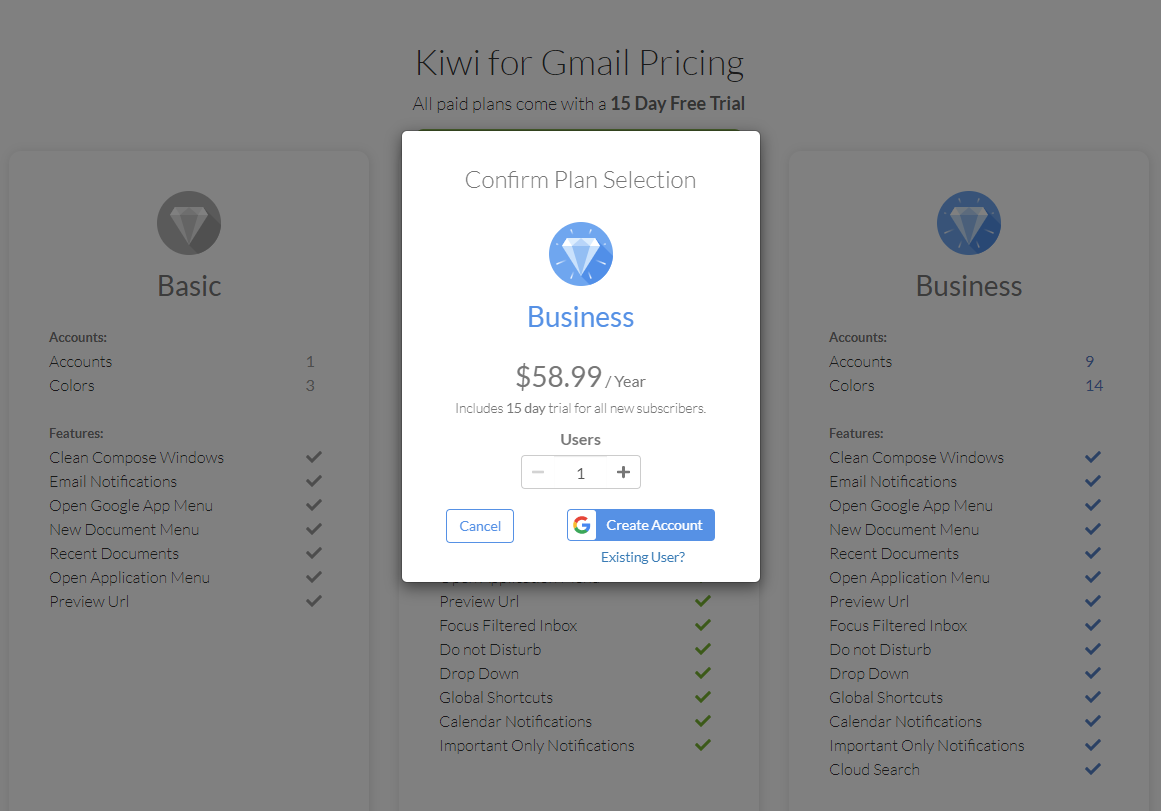
Task: Click Important Only Notifications checkmark in middle plan
Action: (x=703, y=745)
